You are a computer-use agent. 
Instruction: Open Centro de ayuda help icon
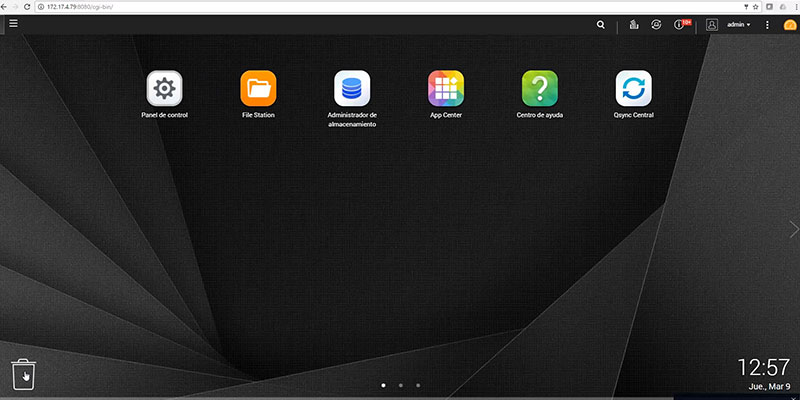[x=540, y=88]
